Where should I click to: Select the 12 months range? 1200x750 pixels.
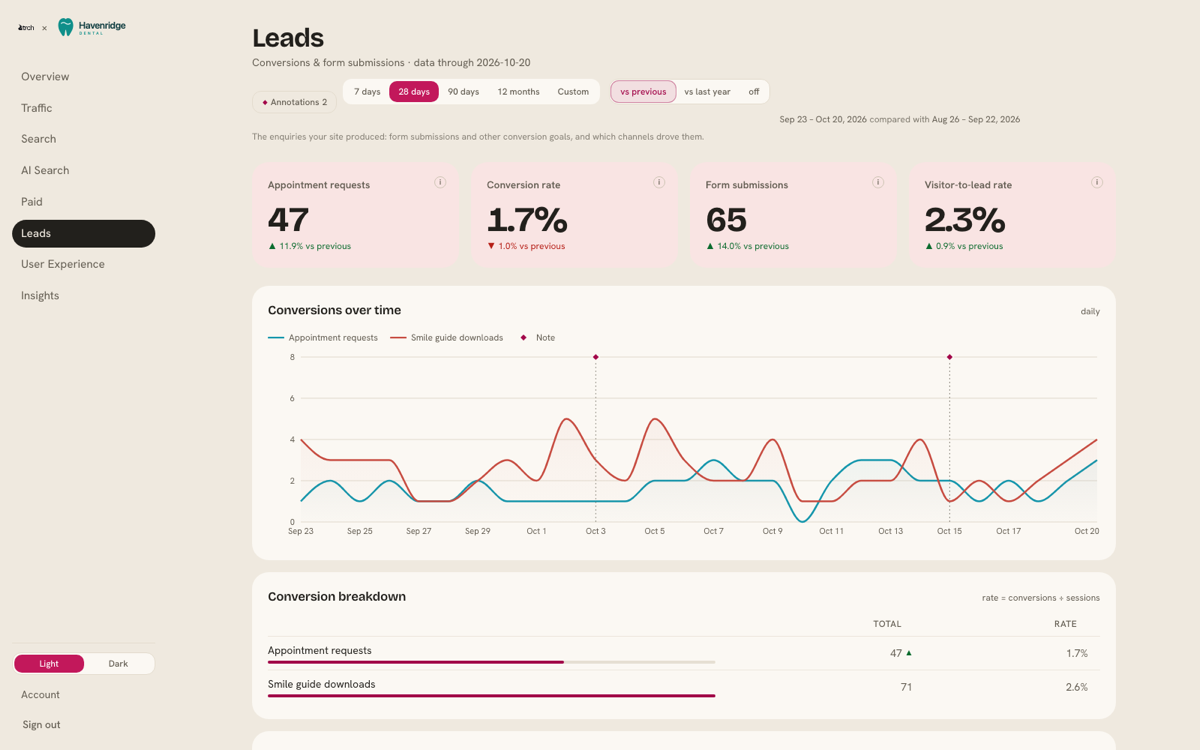519,92
